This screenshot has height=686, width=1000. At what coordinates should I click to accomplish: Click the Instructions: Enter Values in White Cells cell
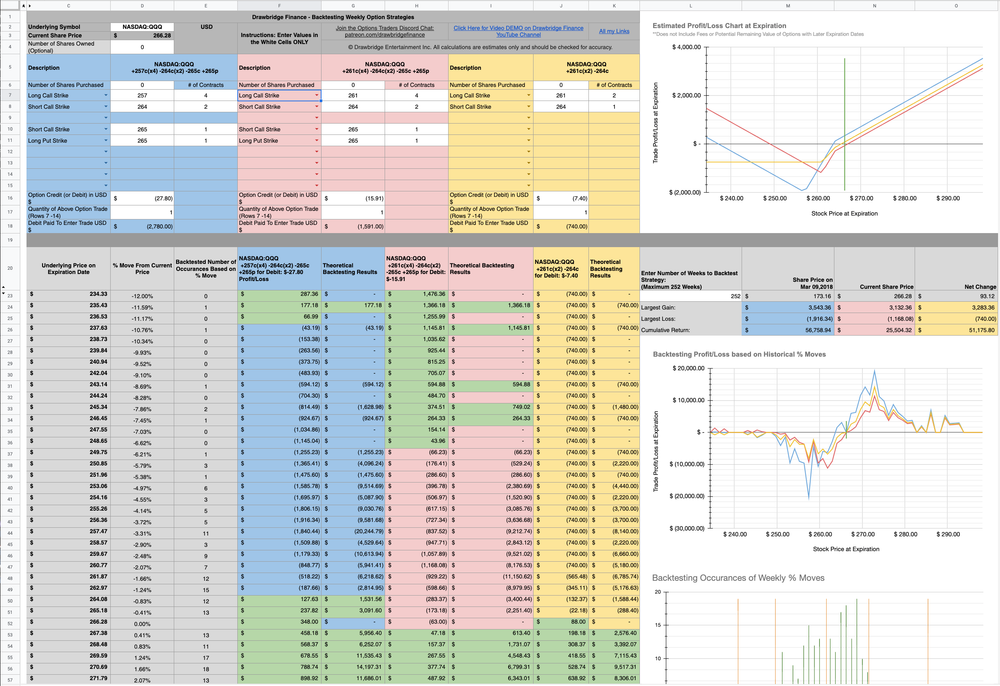coord(279,39)
